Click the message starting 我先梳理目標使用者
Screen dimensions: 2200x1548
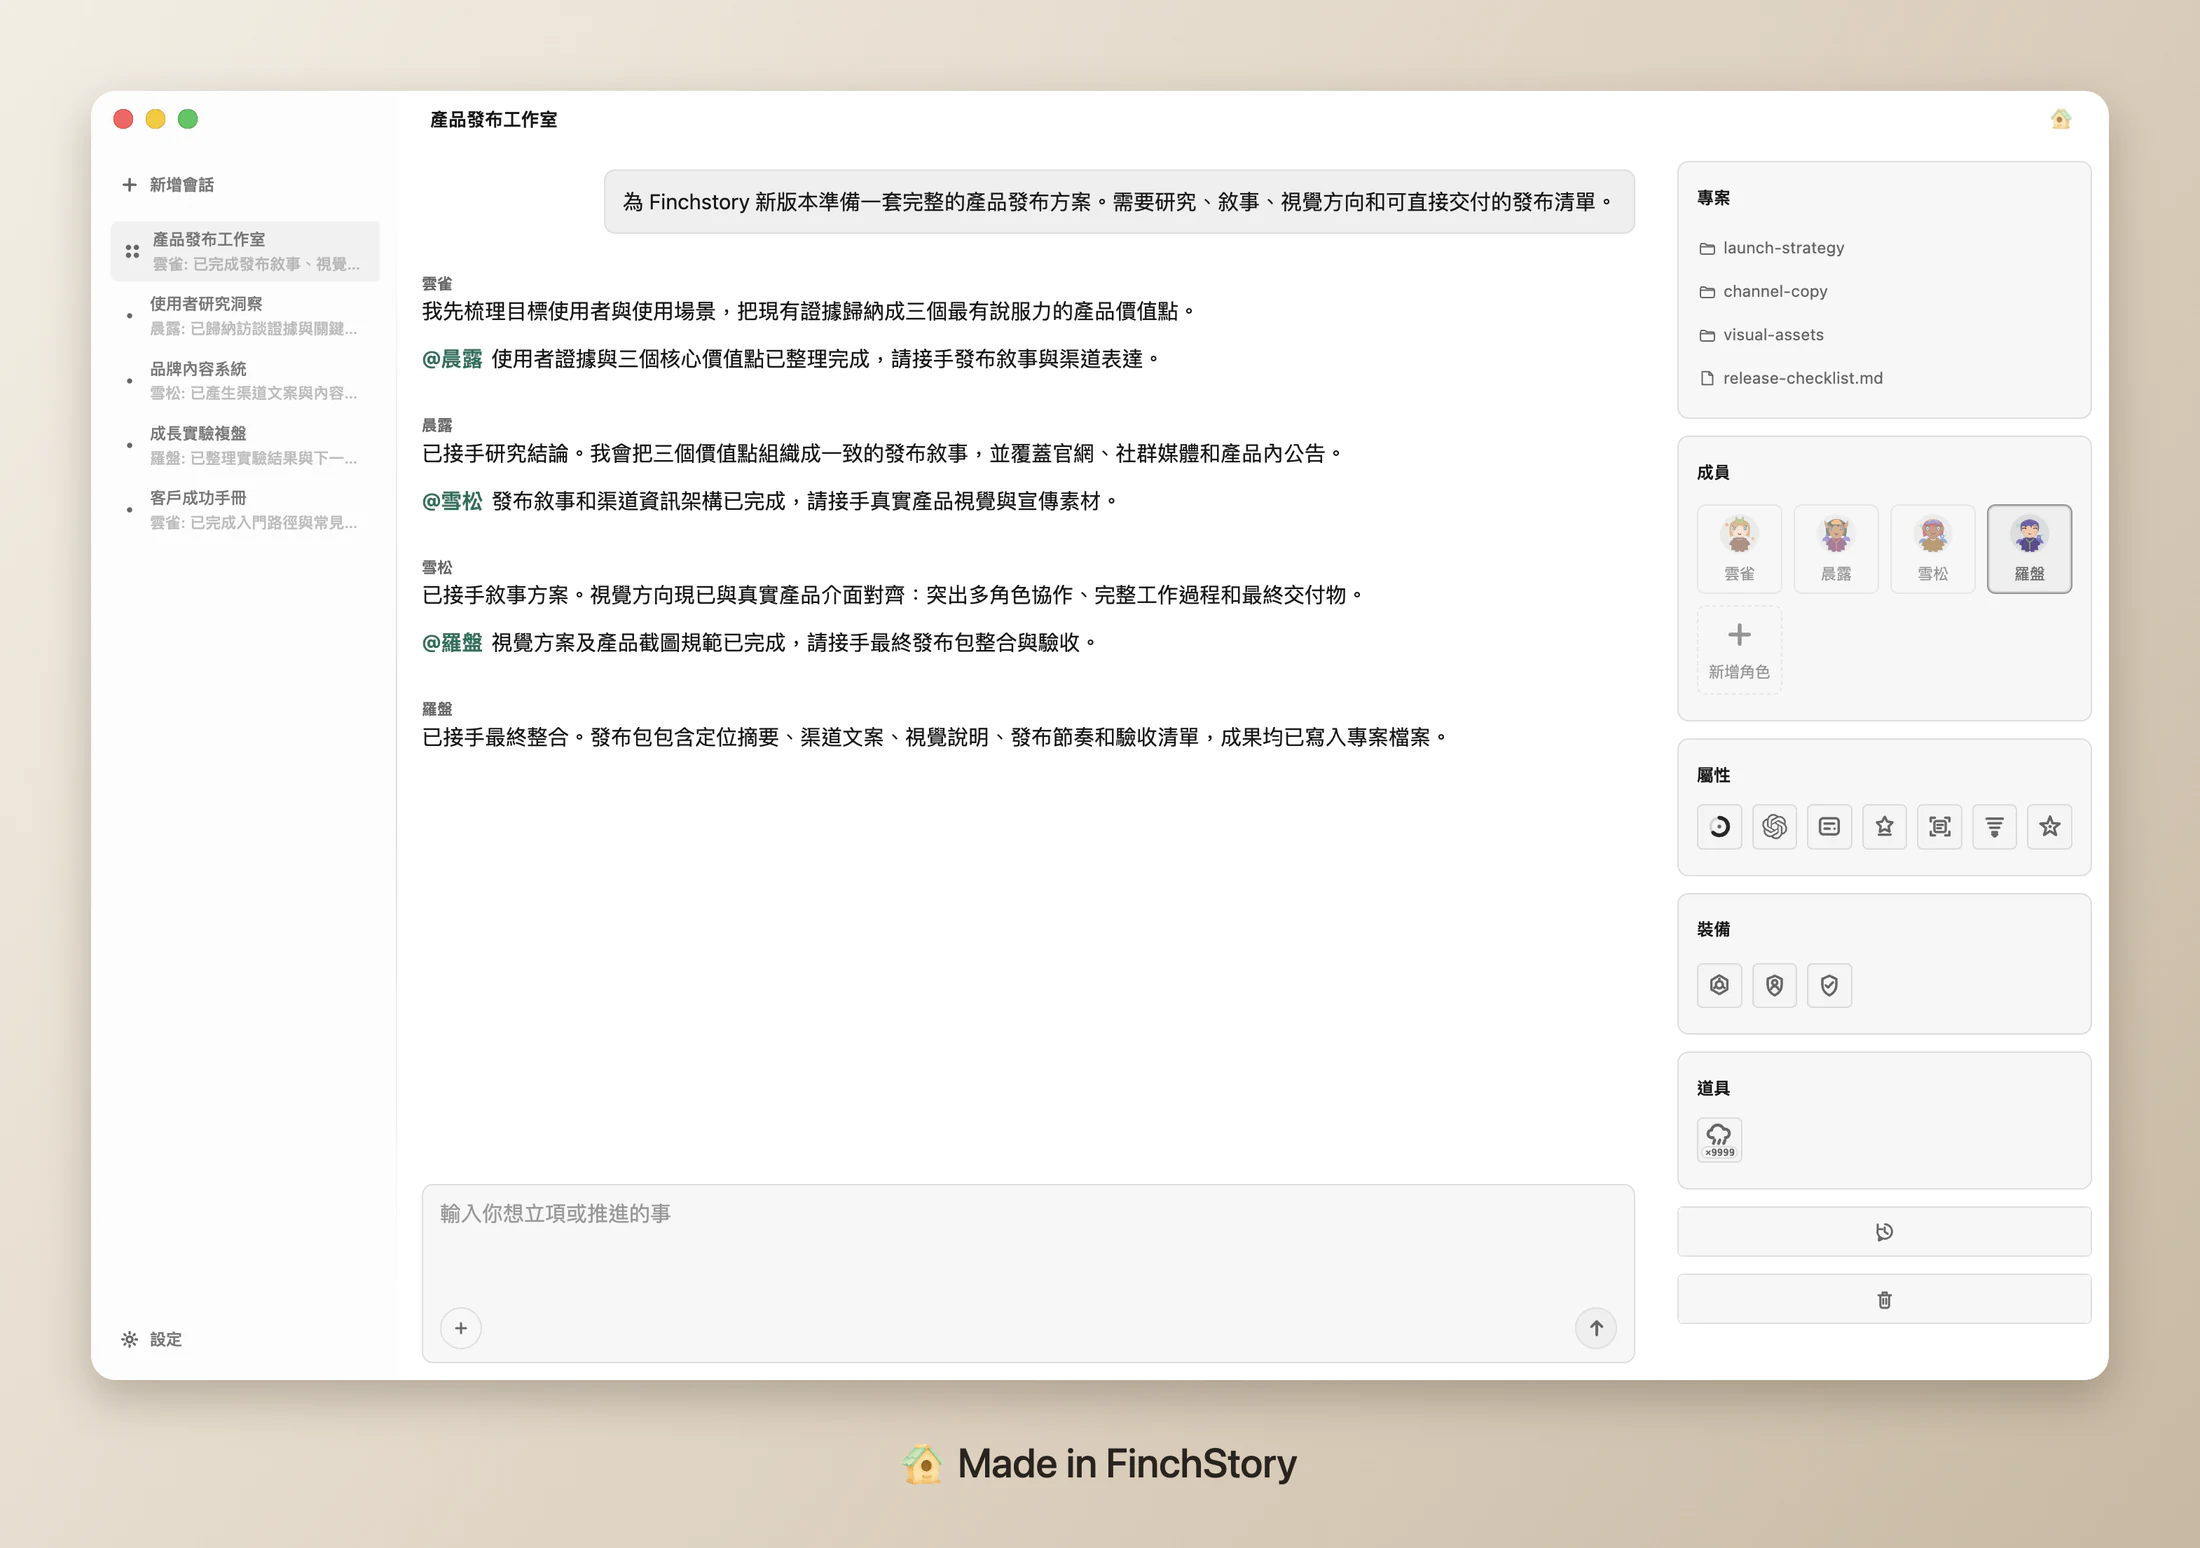pyautogui.click(x=810, y=312)
